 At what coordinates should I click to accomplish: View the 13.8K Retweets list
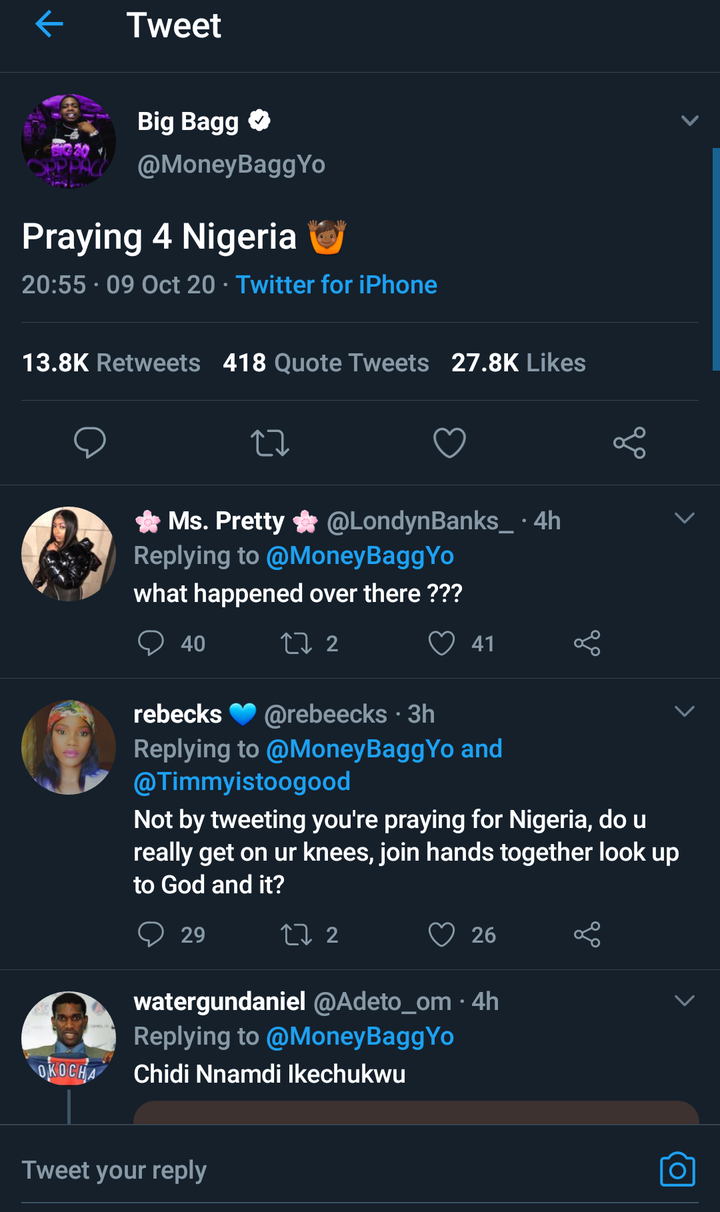(x=111, y=363)
